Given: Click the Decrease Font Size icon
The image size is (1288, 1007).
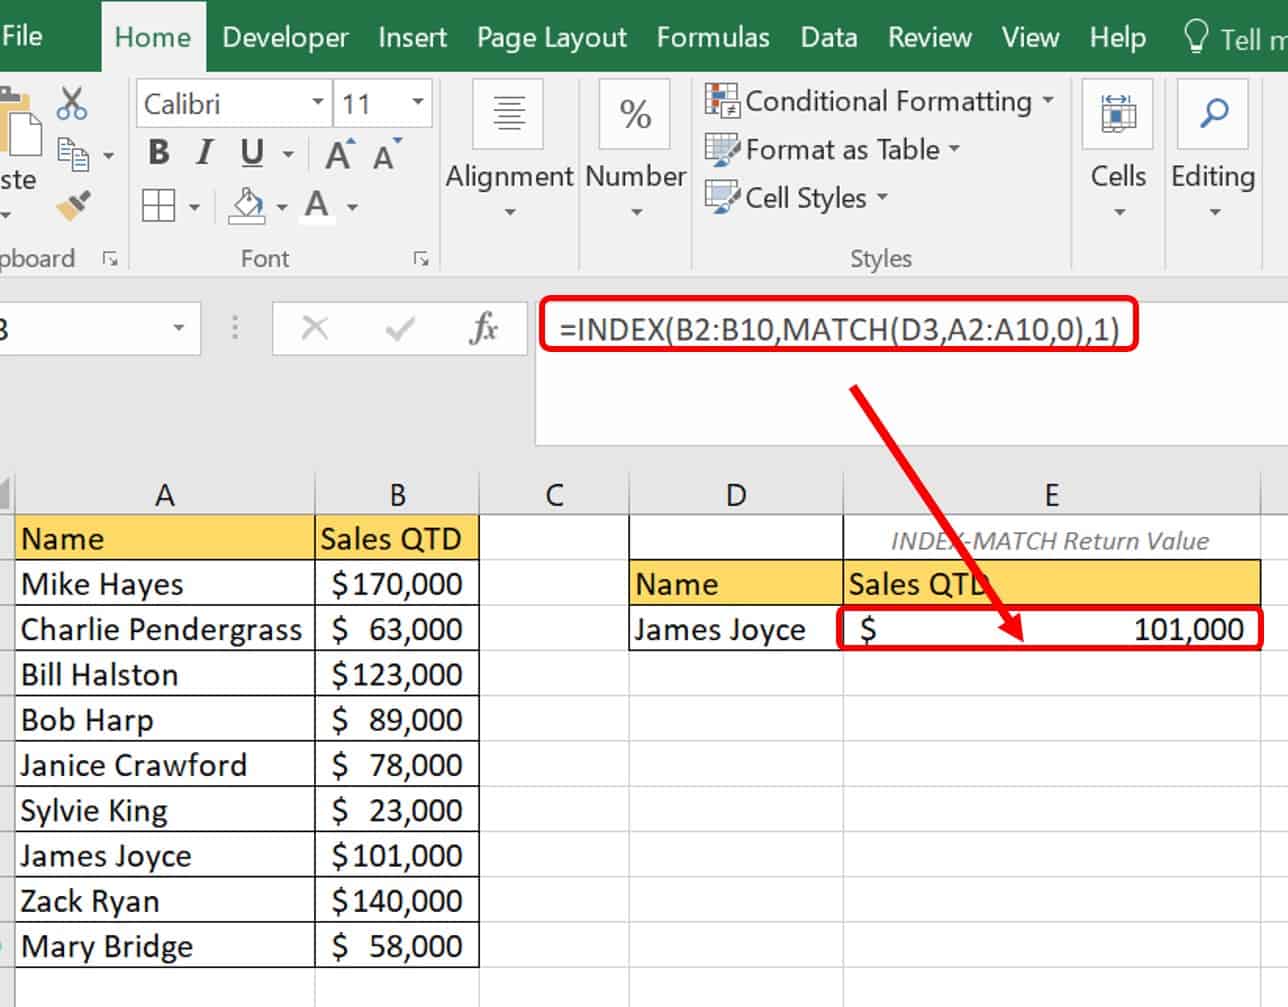Looking at the screenshot, I should (385, 155).
